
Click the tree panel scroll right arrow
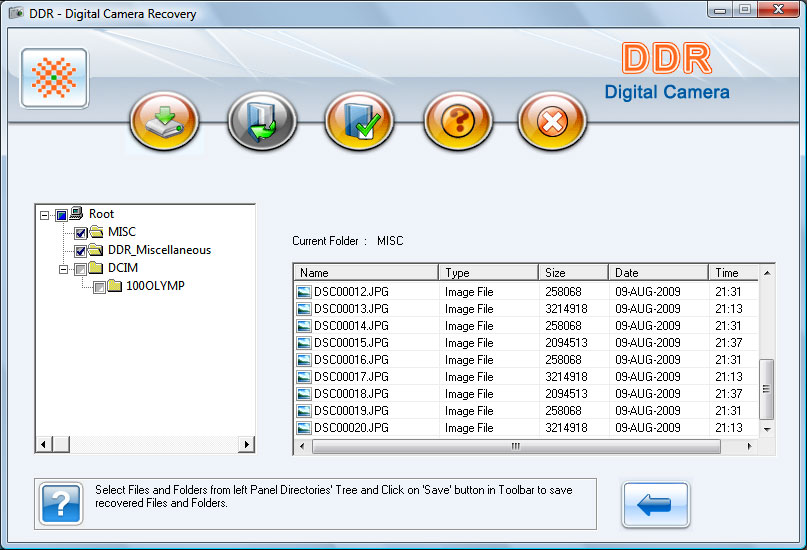point(247,444)
